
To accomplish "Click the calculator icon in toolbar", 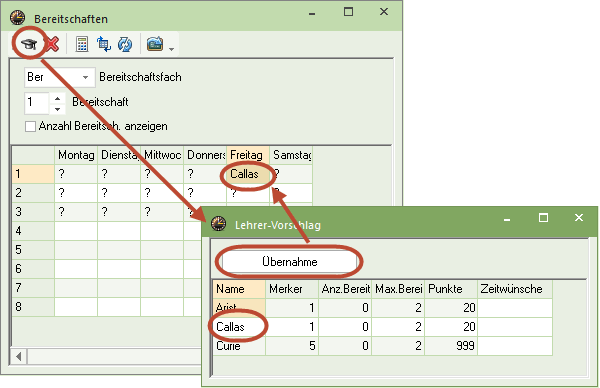I will pos(82,44).
